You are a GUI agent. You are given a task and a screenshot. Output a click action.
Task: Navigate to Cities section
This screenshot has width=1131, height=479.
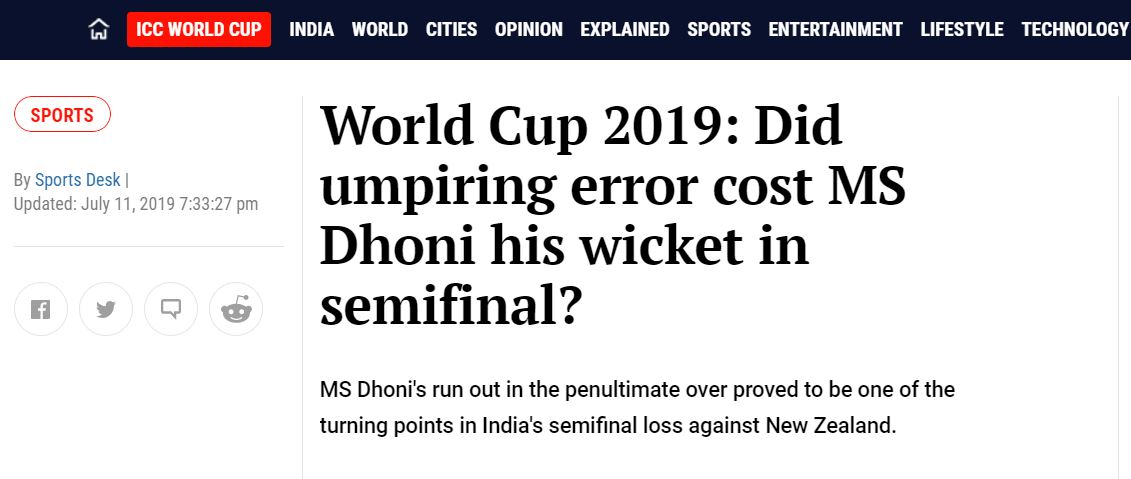[452, 30]
